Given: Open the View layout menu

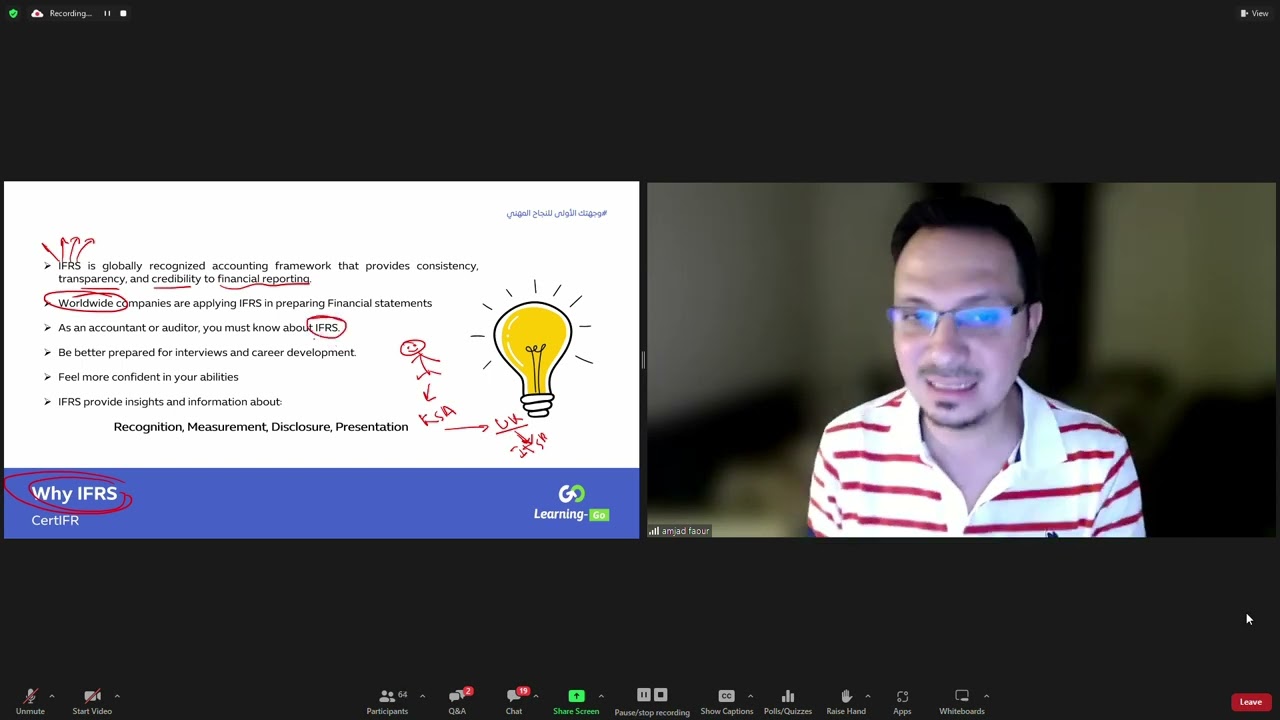Looking at the screenshot, I should 1254,13.
